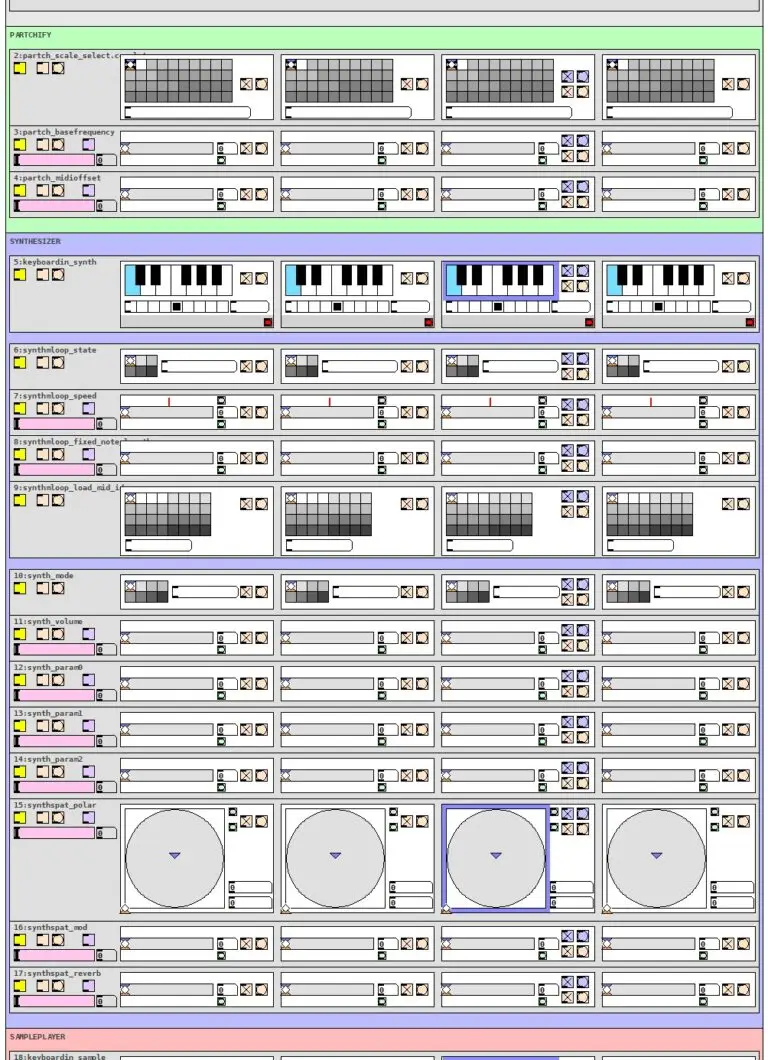Select the highlighted cell in first partch scale grid

[130, 65]
